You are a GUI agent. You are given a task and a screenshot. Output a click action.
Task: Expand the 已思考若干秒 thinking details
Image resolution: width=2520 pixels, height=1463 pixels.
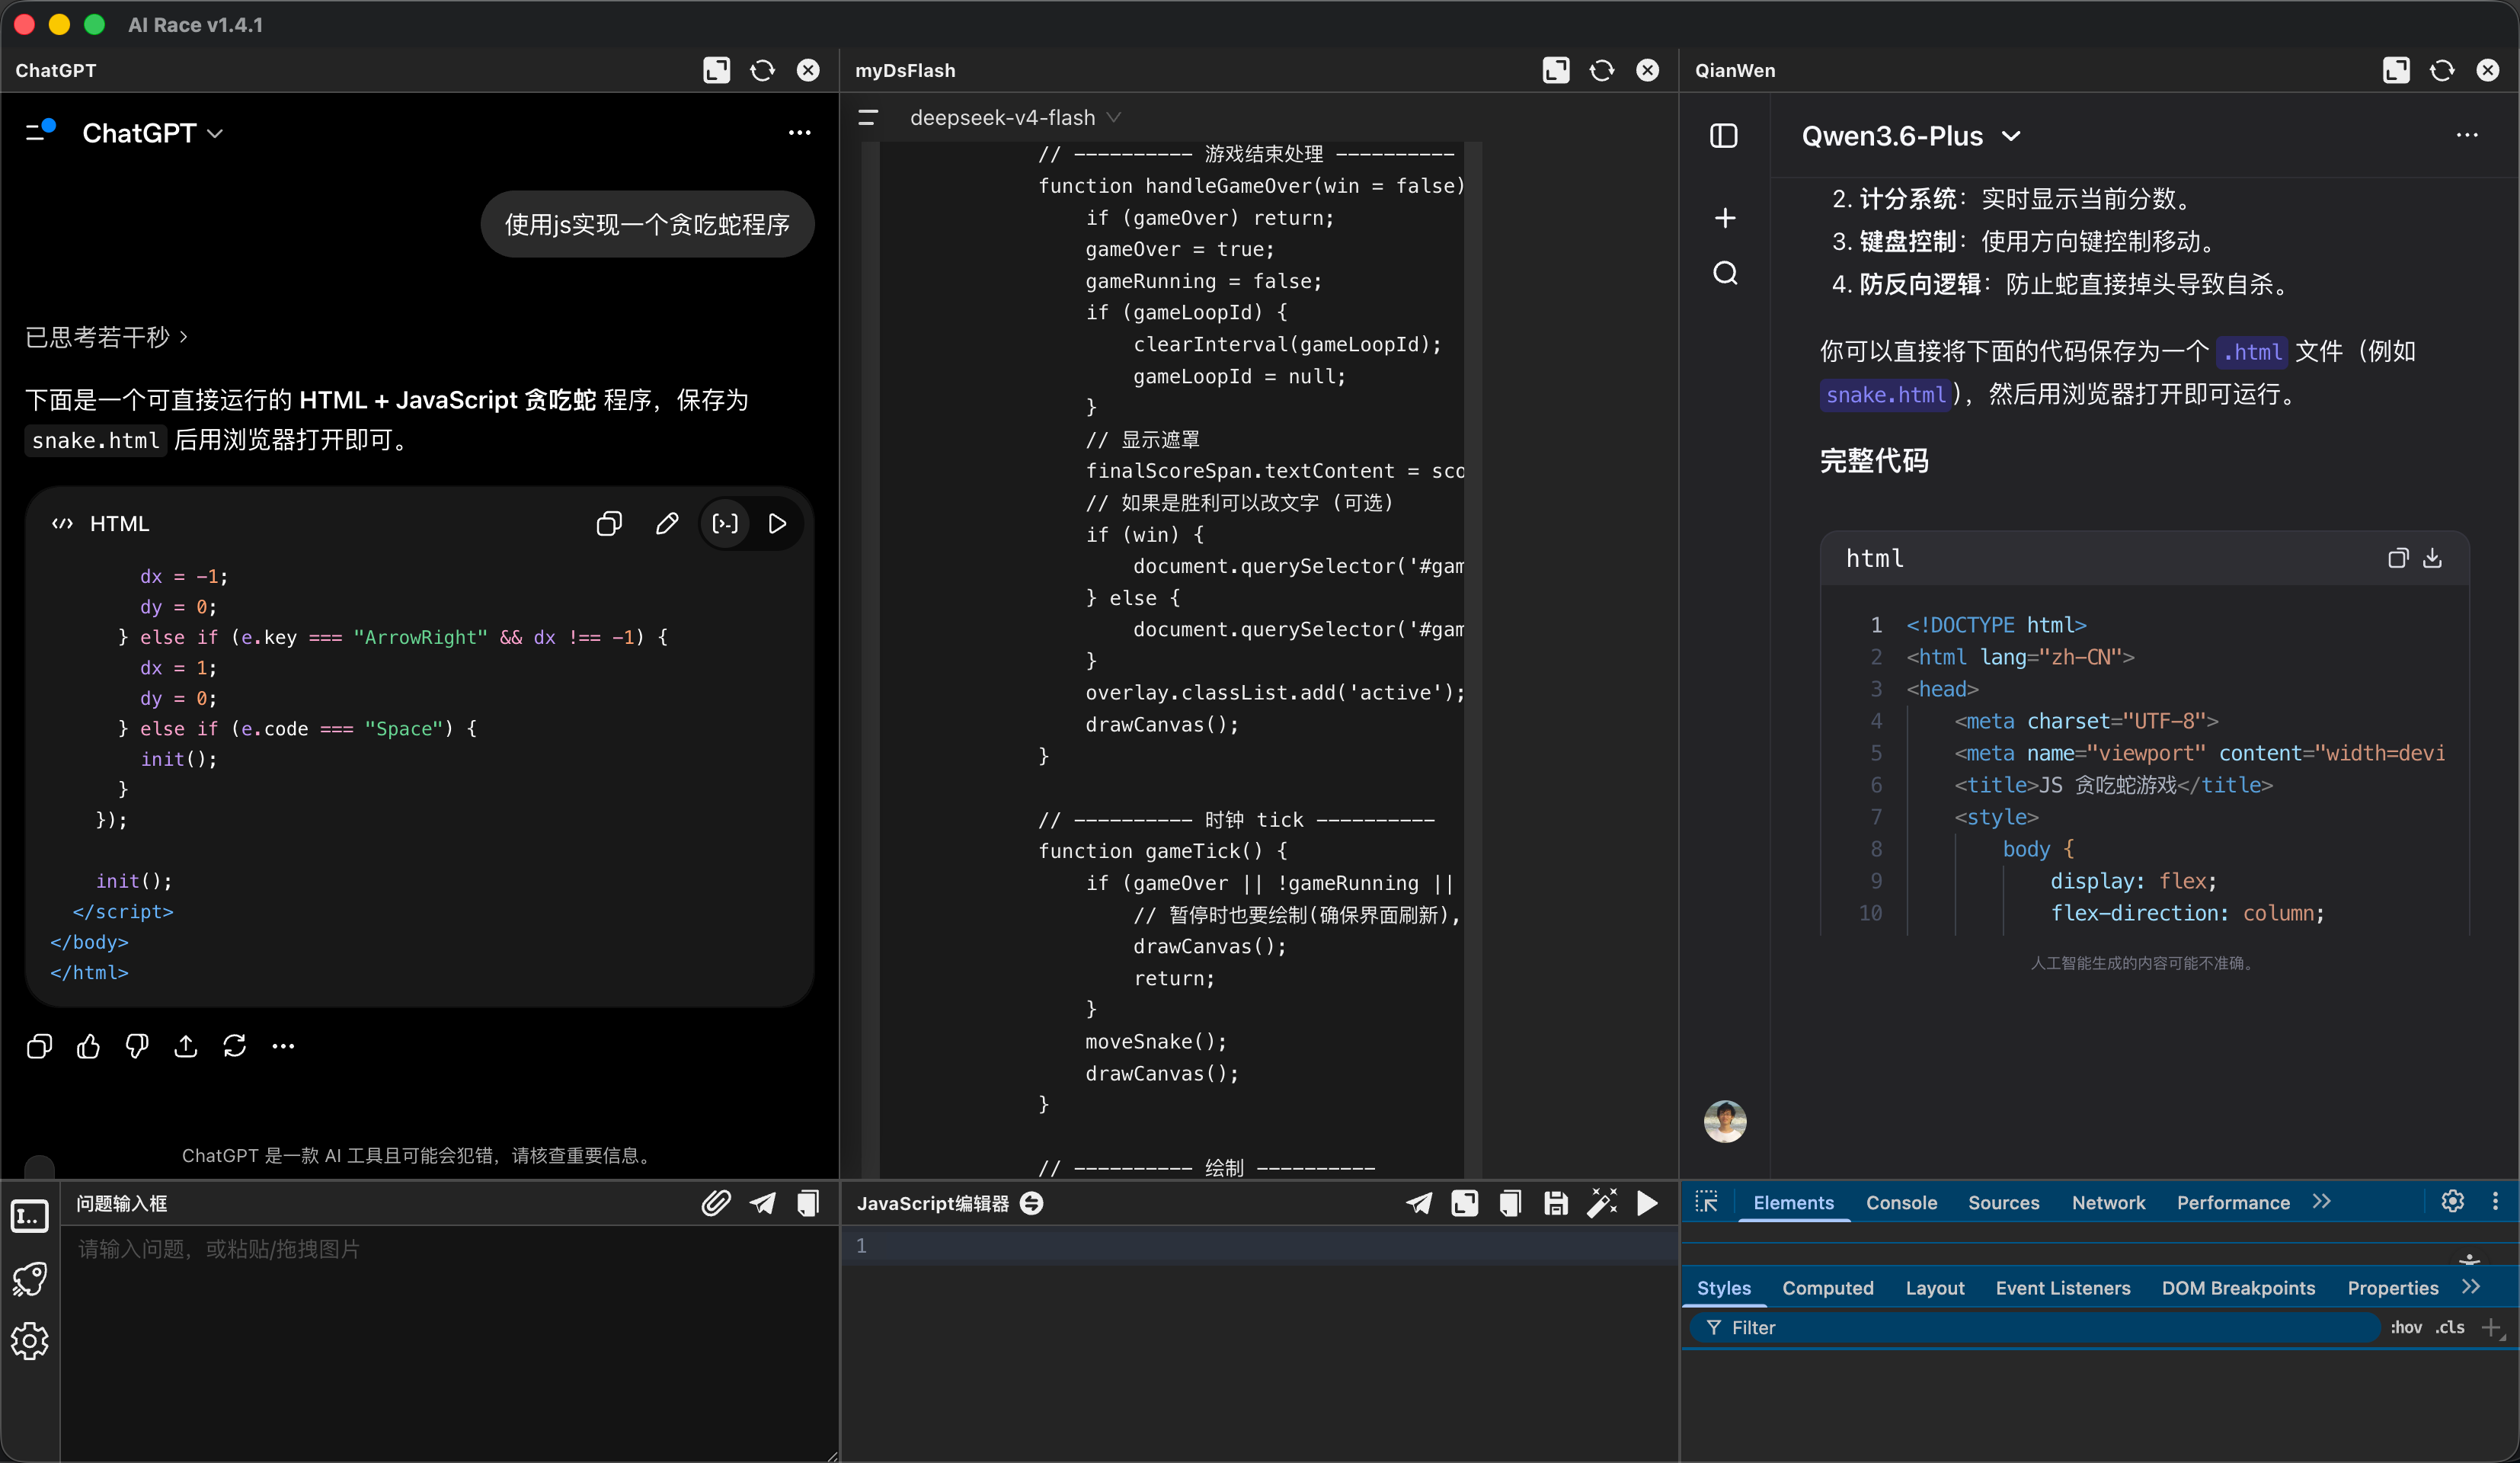(106, 337)
